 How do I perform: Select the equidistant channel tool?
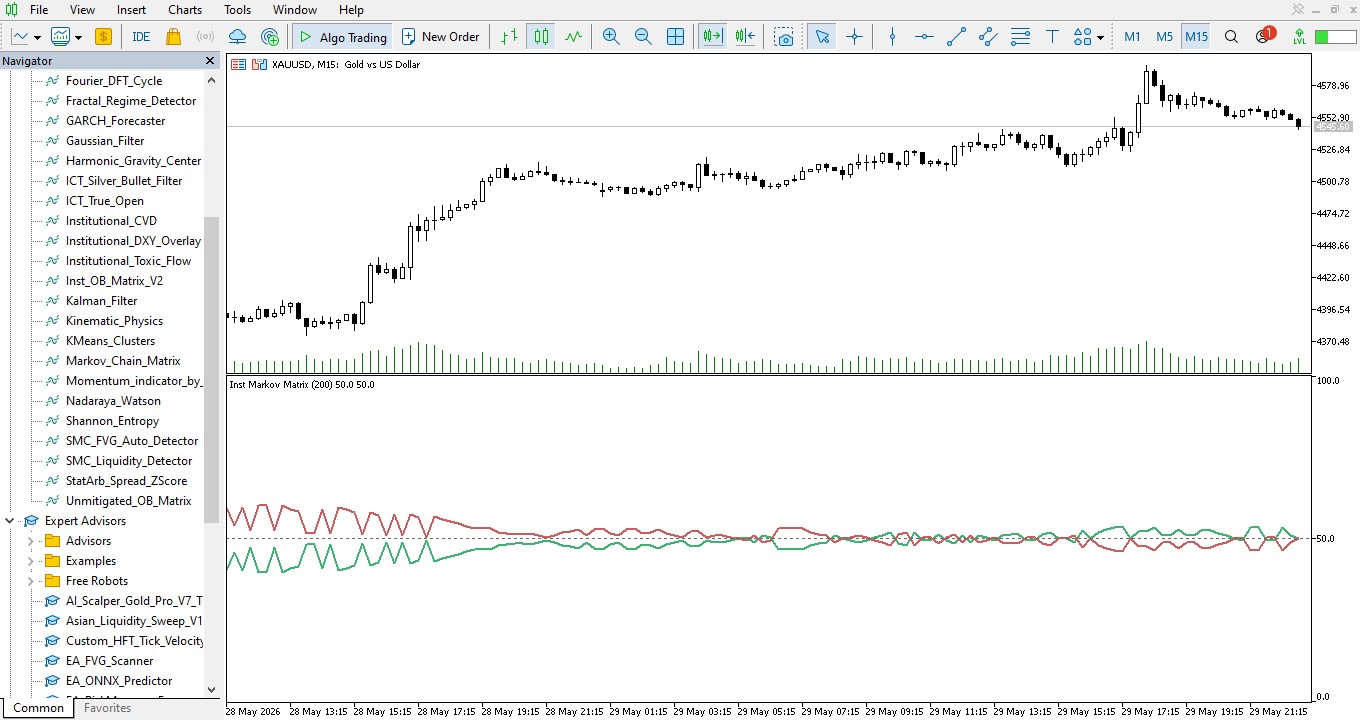(988, 37)
